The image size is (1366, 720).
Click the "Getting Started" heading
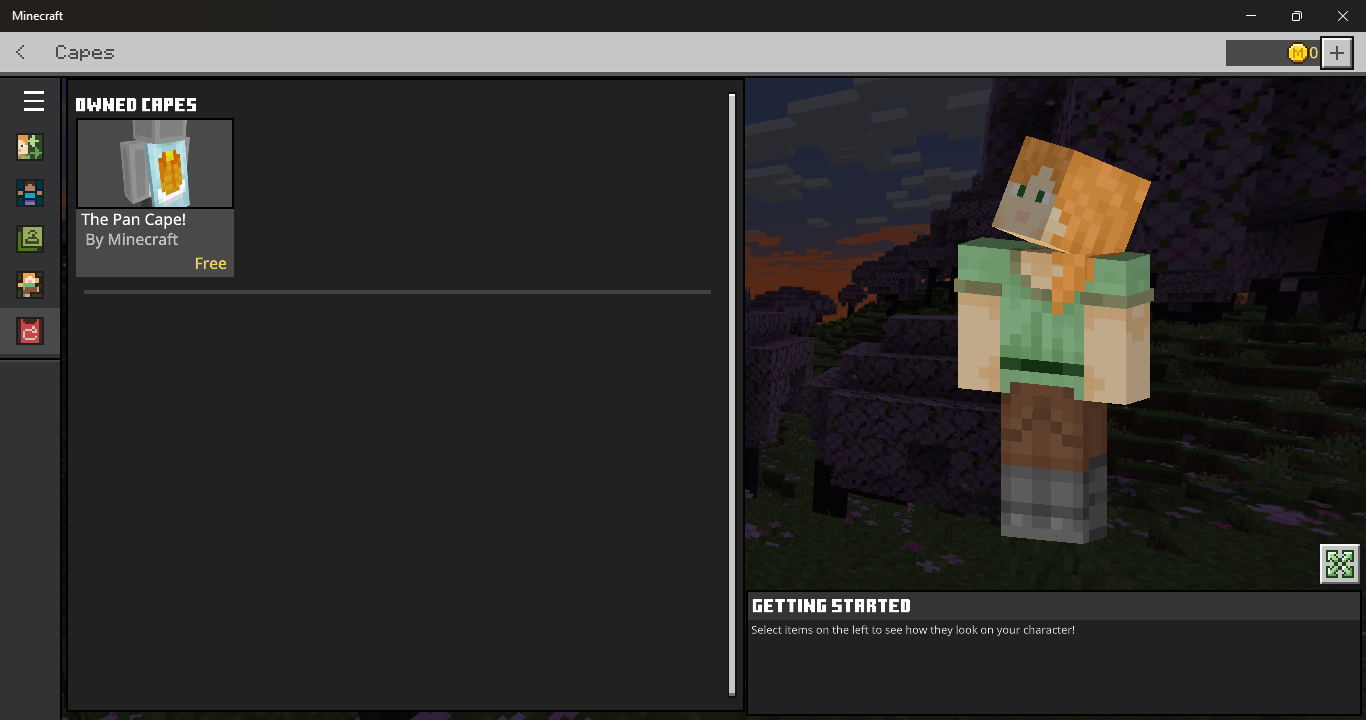click(x=831, y=606)
